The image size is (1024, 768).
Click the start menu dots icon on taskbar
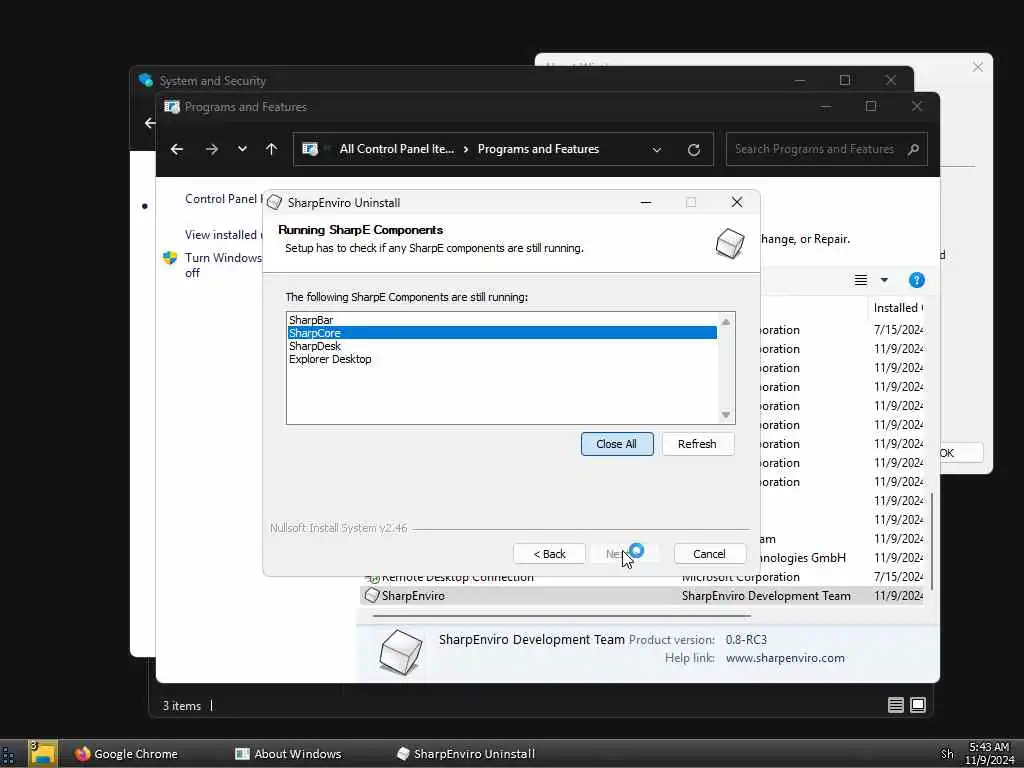click(x=8, y=755)
